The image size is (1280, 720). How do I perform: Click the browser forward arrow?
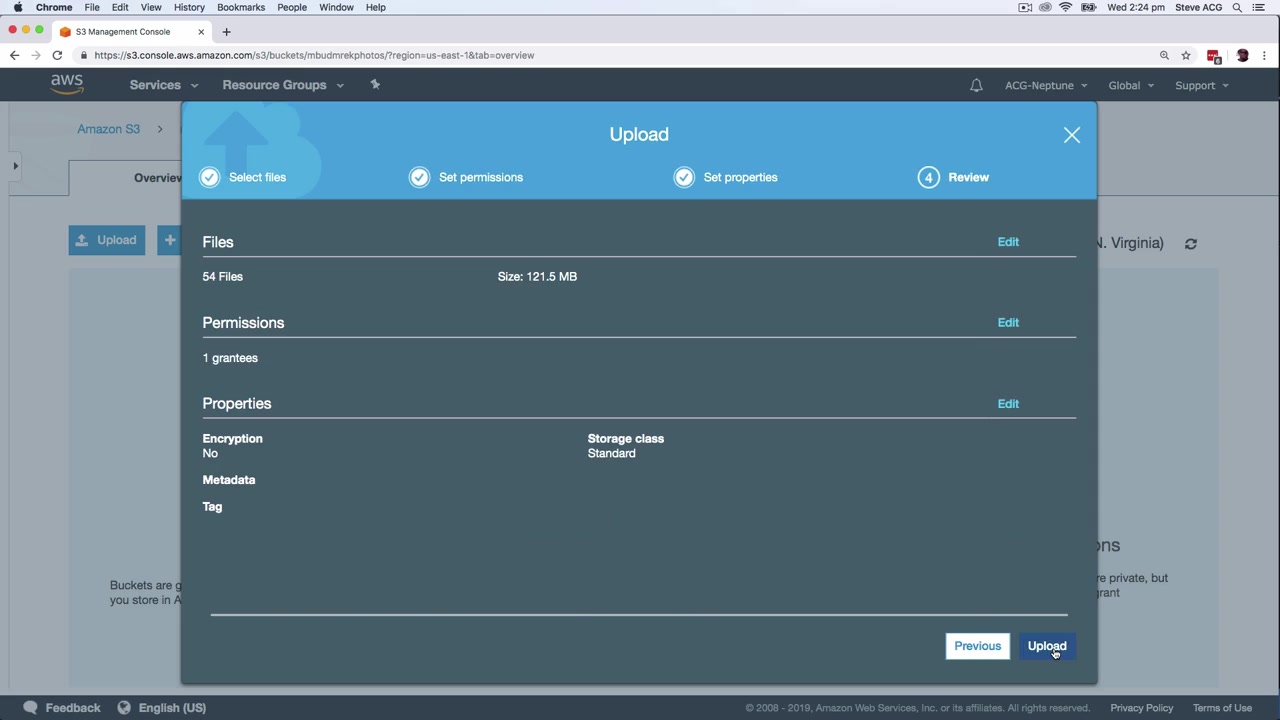pyautogui.click(x=36, y=55)
